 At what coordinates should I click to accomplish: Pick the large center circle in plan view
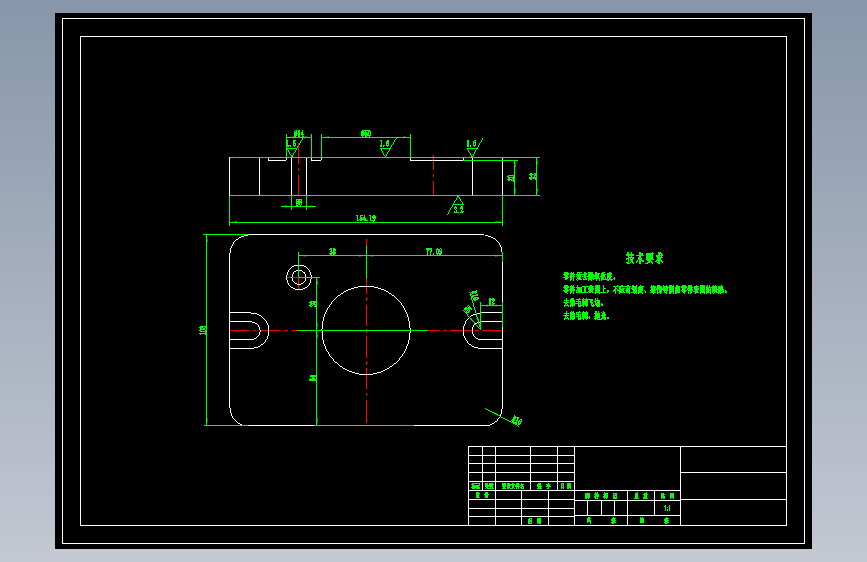tap(366, 330)
